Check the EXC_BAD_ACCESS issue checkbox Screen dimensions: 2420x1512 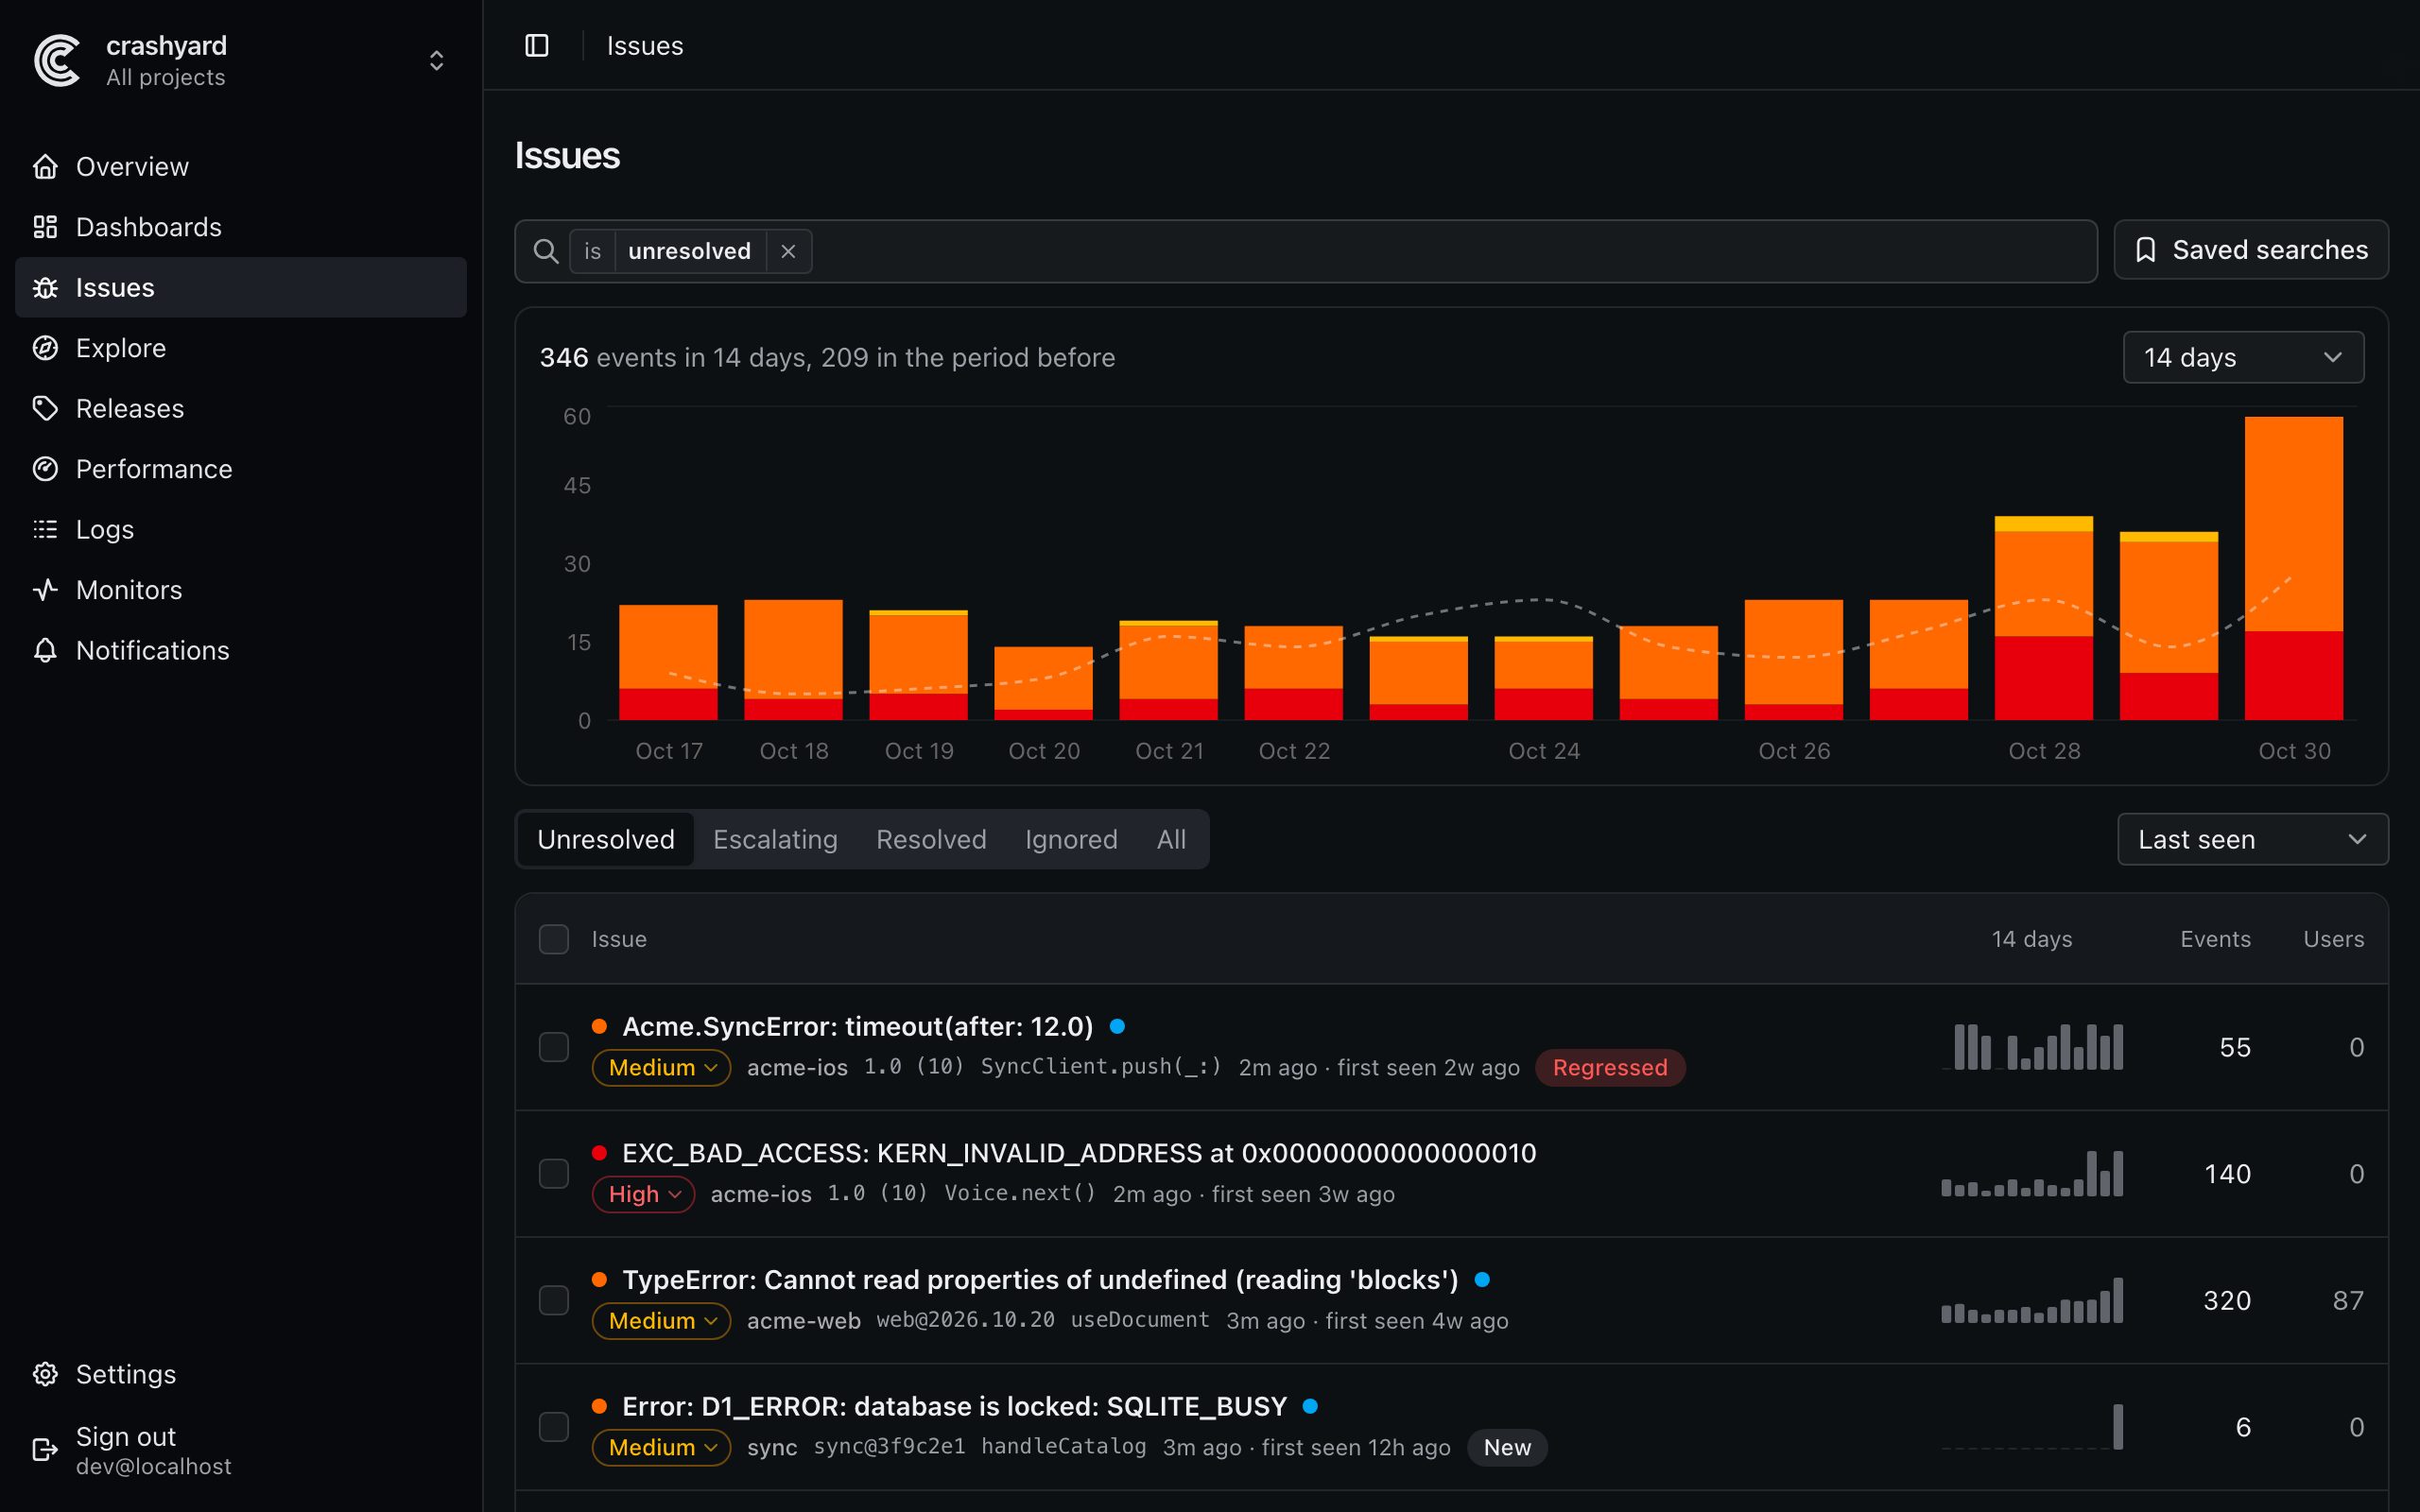(x=554, y=1173)
